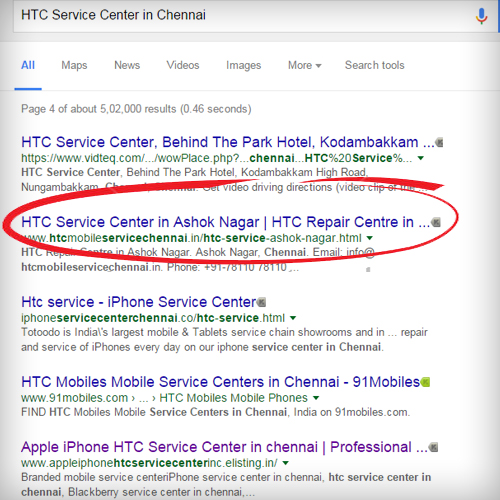The image size is (500, 500).
Task: Expand dropdown arrow beside htcmobileservicechennai.in URL
Action: [x=369, y=238]
